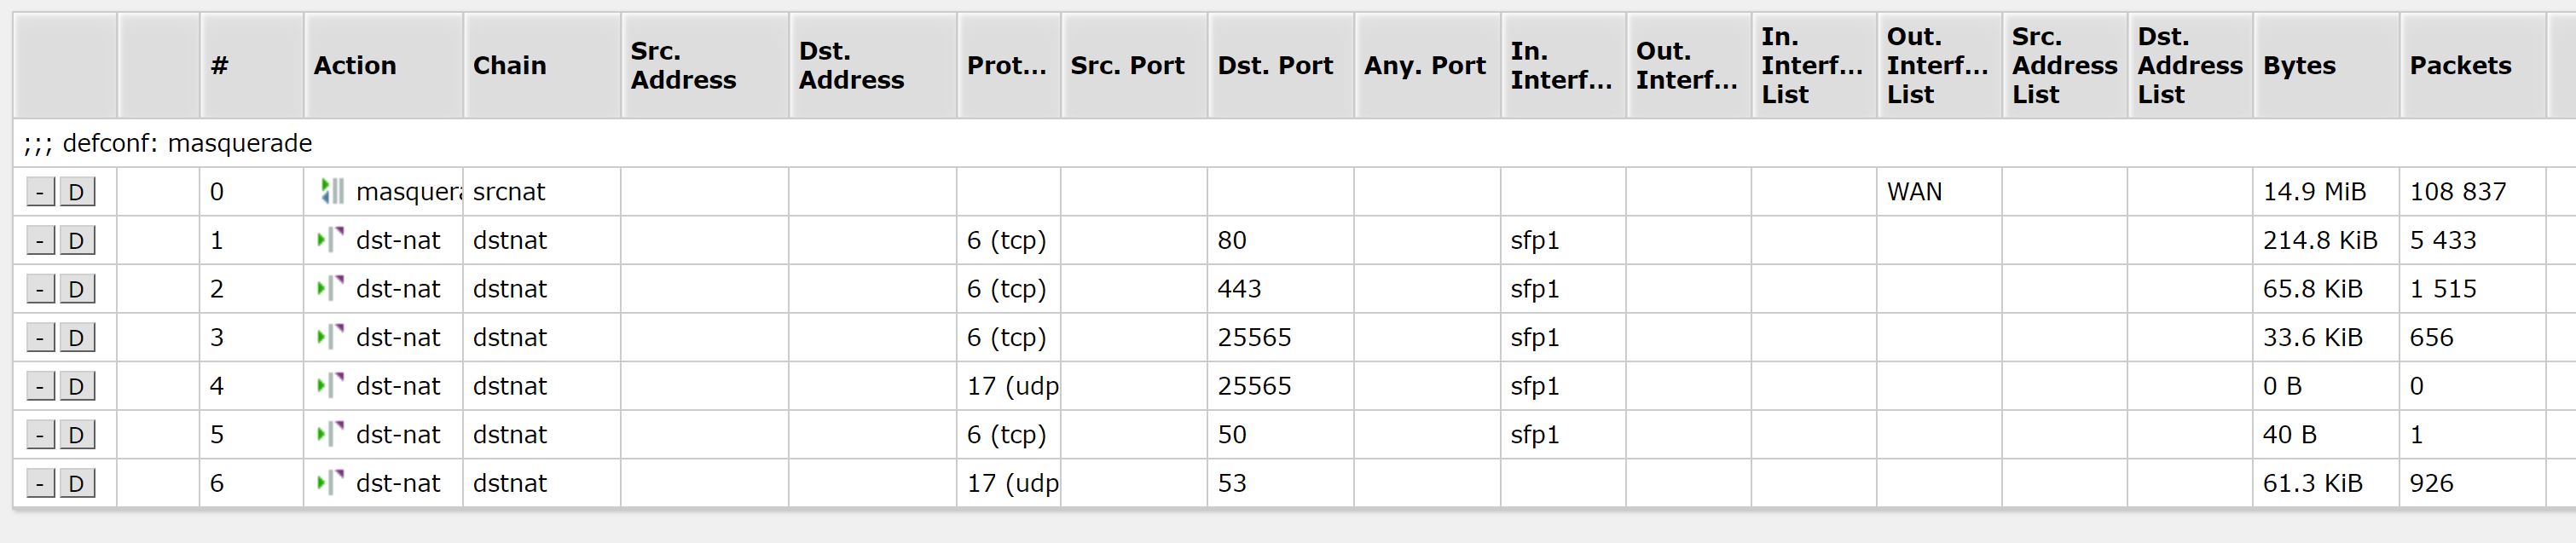Disable rule 1 using its D button
2576x543 pixels.
[x=77, y=241]
